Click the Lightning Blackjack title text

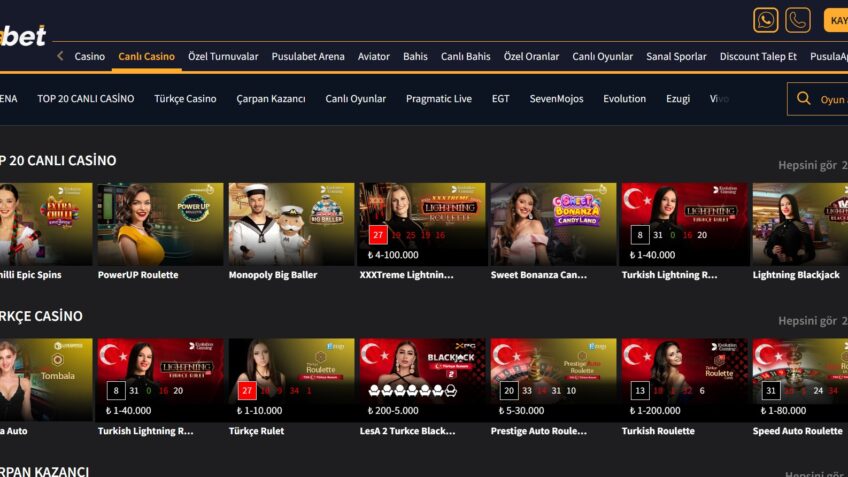pos(796,275)
